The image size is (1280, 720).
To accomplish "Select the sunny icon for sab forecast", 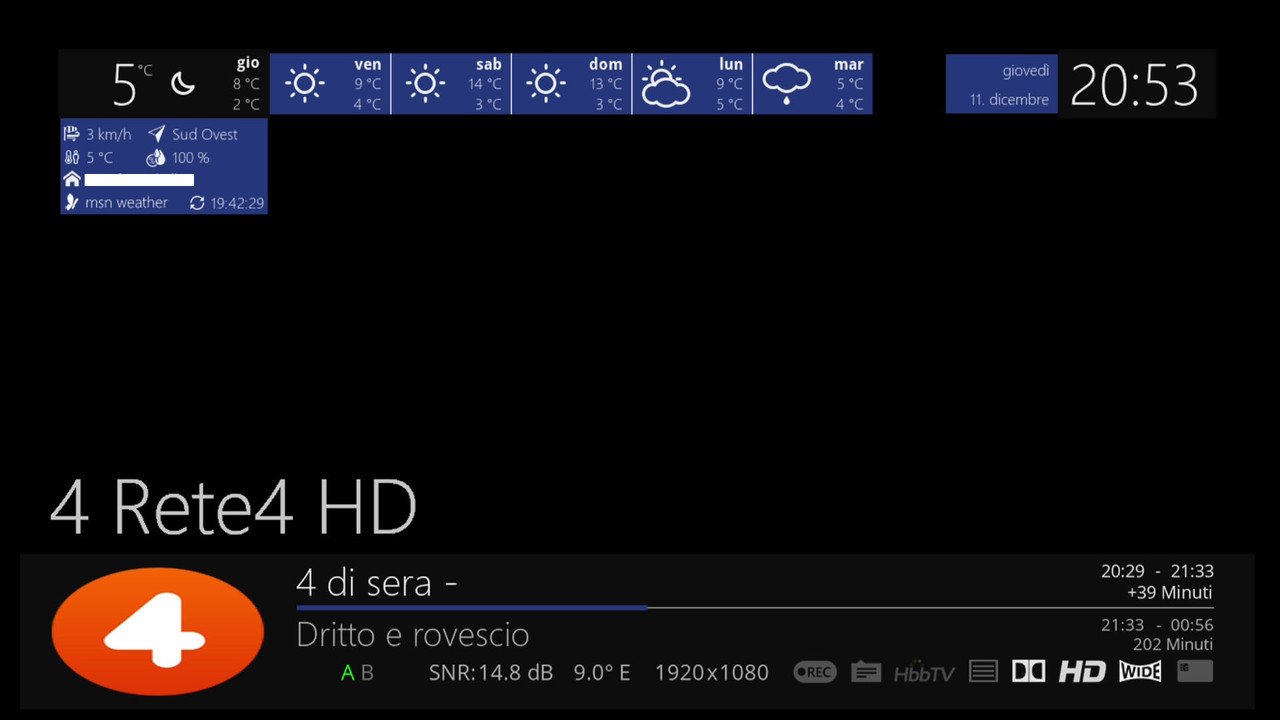I will coord(425,83).
